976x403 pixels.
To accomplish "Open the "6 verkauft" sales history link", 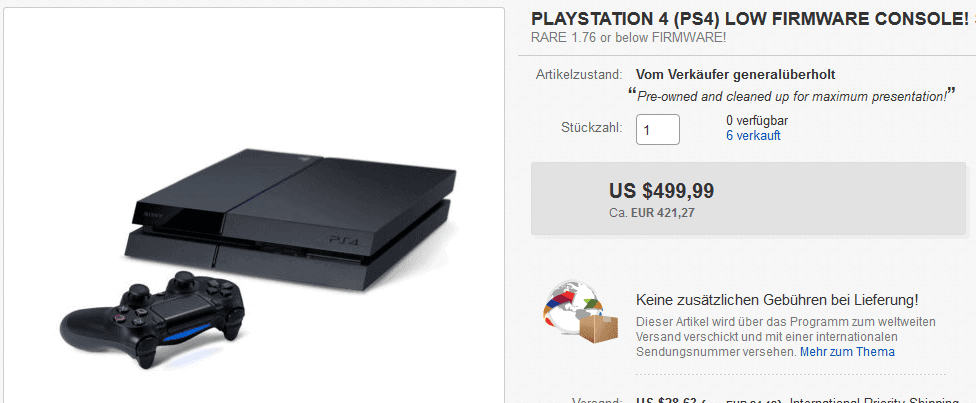I will pyautogui.click(x=753, y=136).
